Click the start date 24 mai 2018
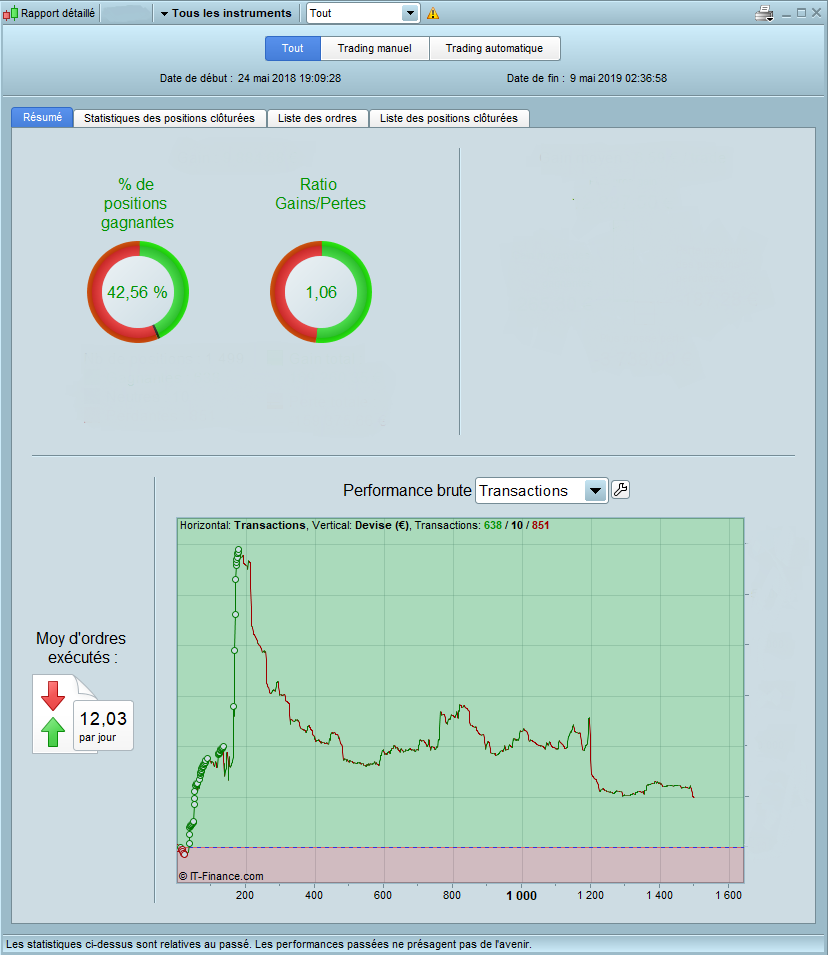 (289, 78)
